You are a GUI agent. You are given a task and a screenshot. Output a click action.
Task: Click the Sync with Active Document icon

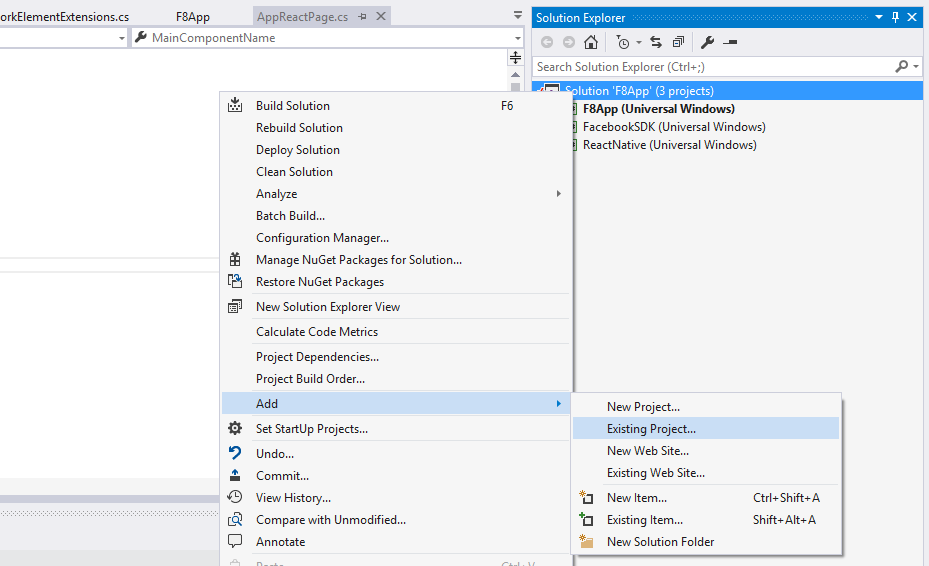[x=656, y=42]
